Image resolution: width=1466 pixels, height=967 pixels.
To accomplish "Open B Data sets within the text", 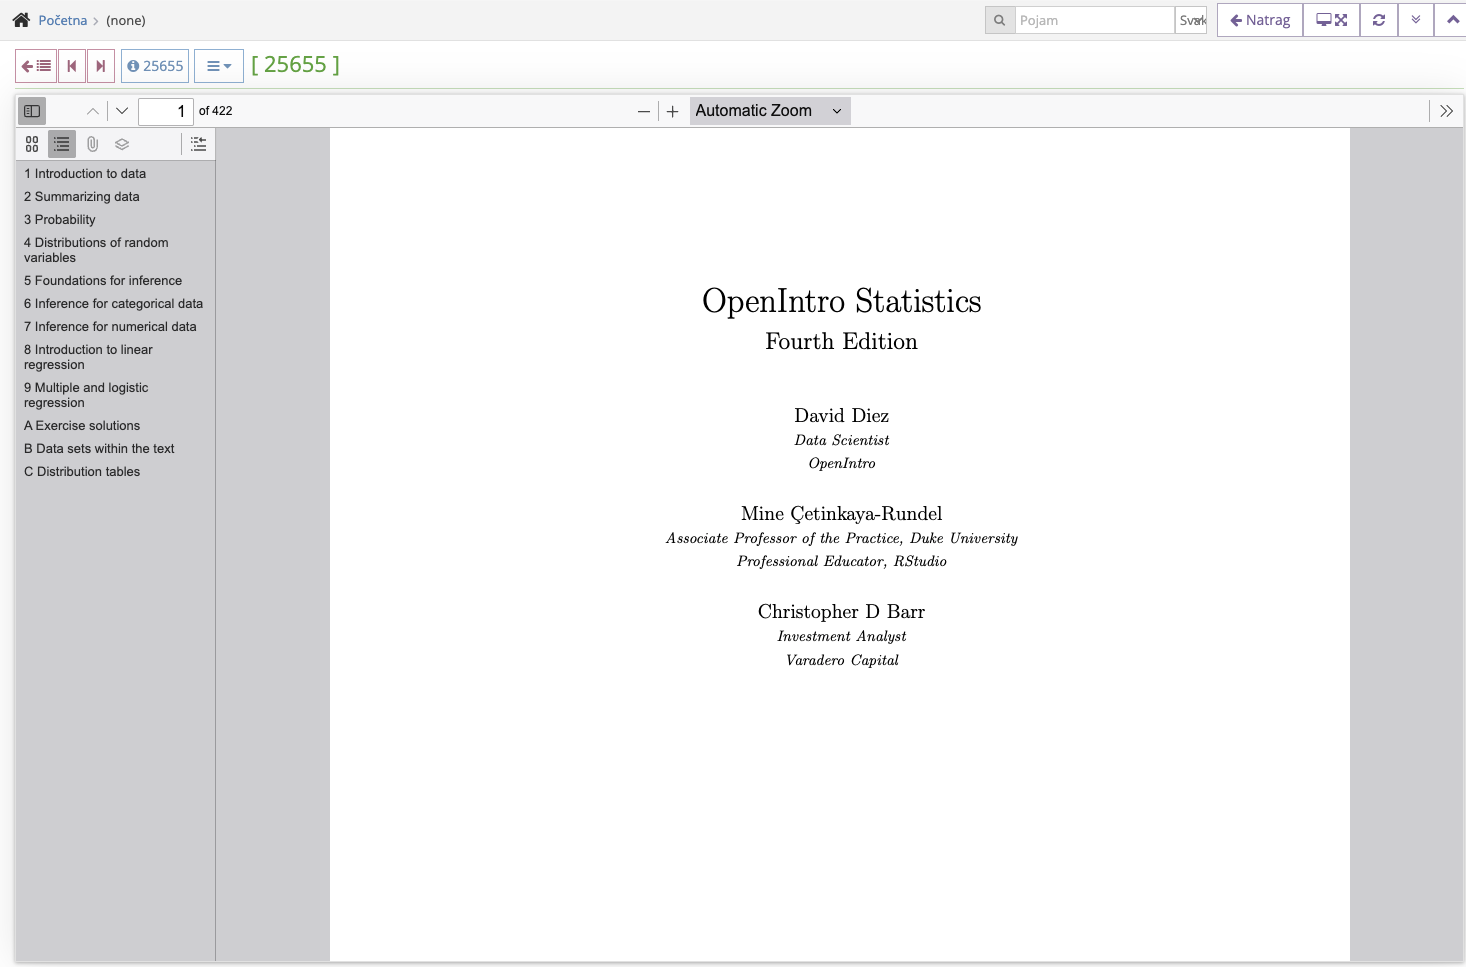I will [x=99, y=449].
